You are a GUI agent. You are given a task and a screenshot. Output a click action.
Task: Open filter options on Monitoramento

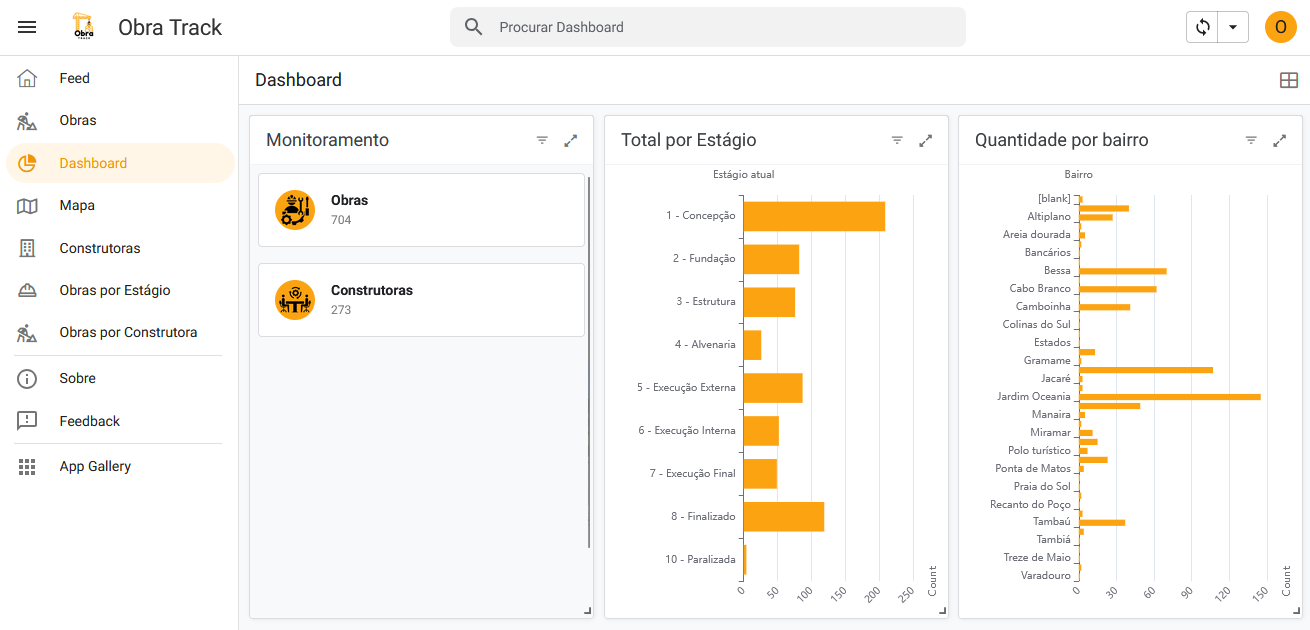coord(542,140)
